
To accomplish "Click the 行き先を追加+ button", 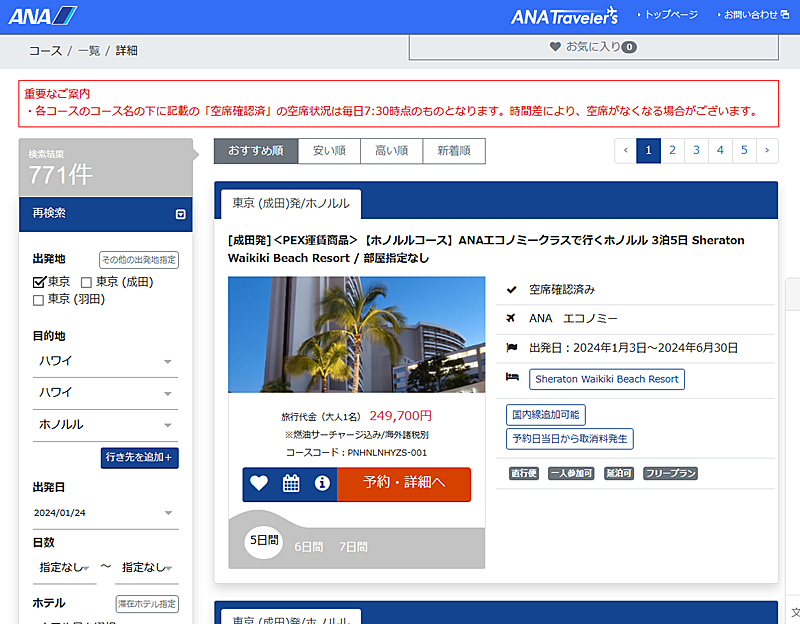I will 139,458.
